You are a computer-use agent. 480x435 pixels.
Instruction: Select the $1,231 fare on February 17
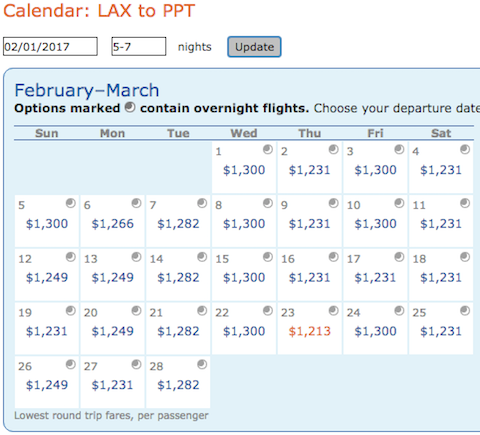pos(375,278)
